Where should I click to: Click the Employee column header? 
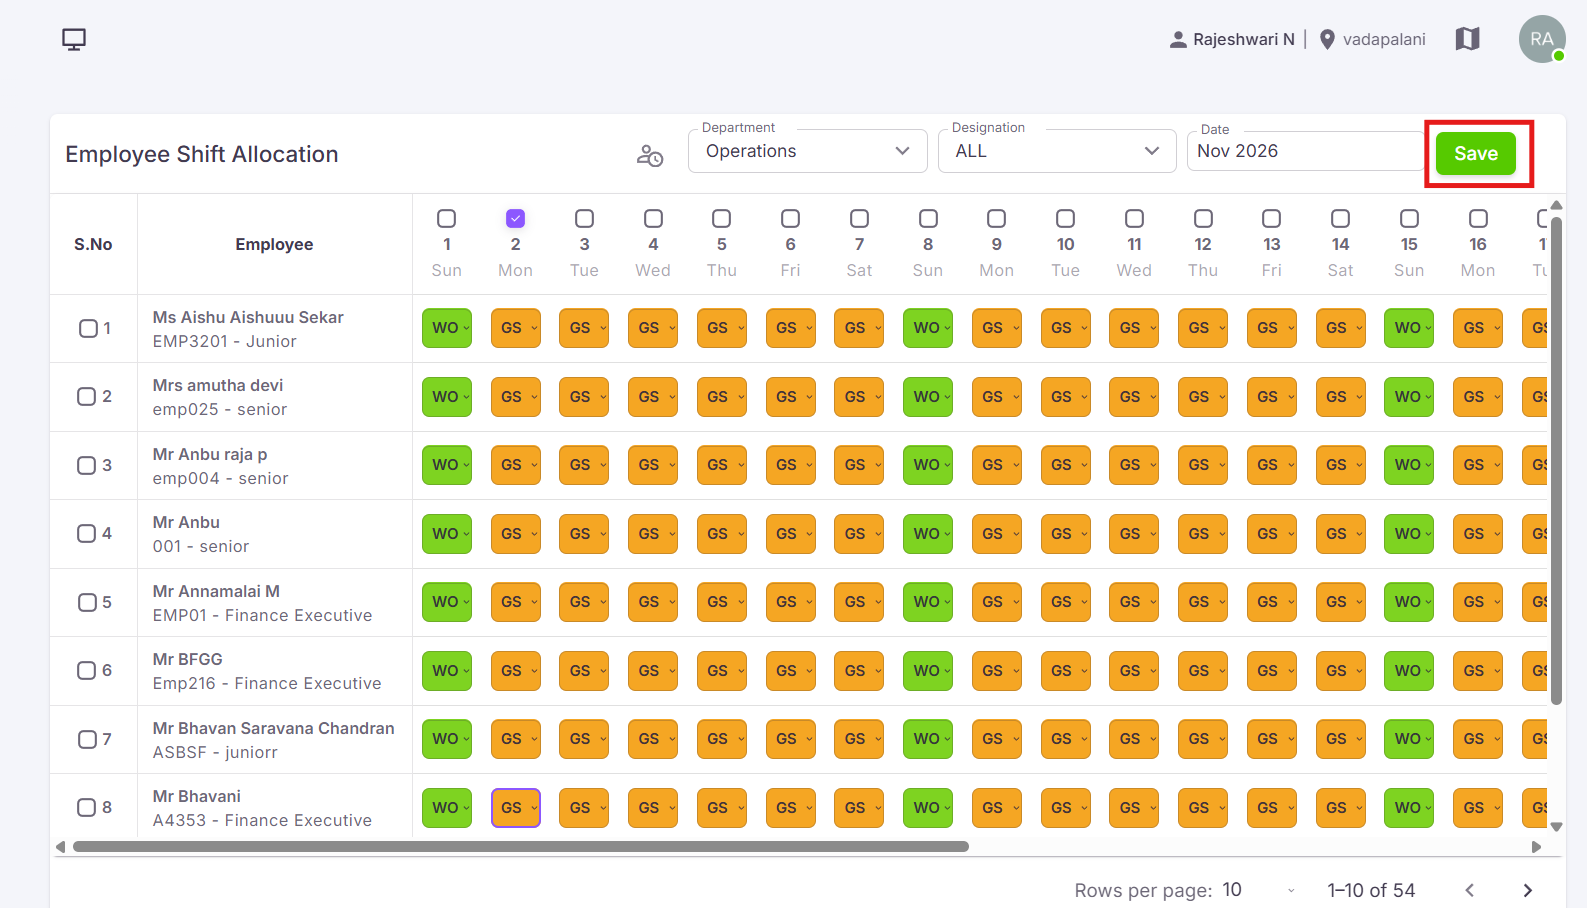coord(274,244)
